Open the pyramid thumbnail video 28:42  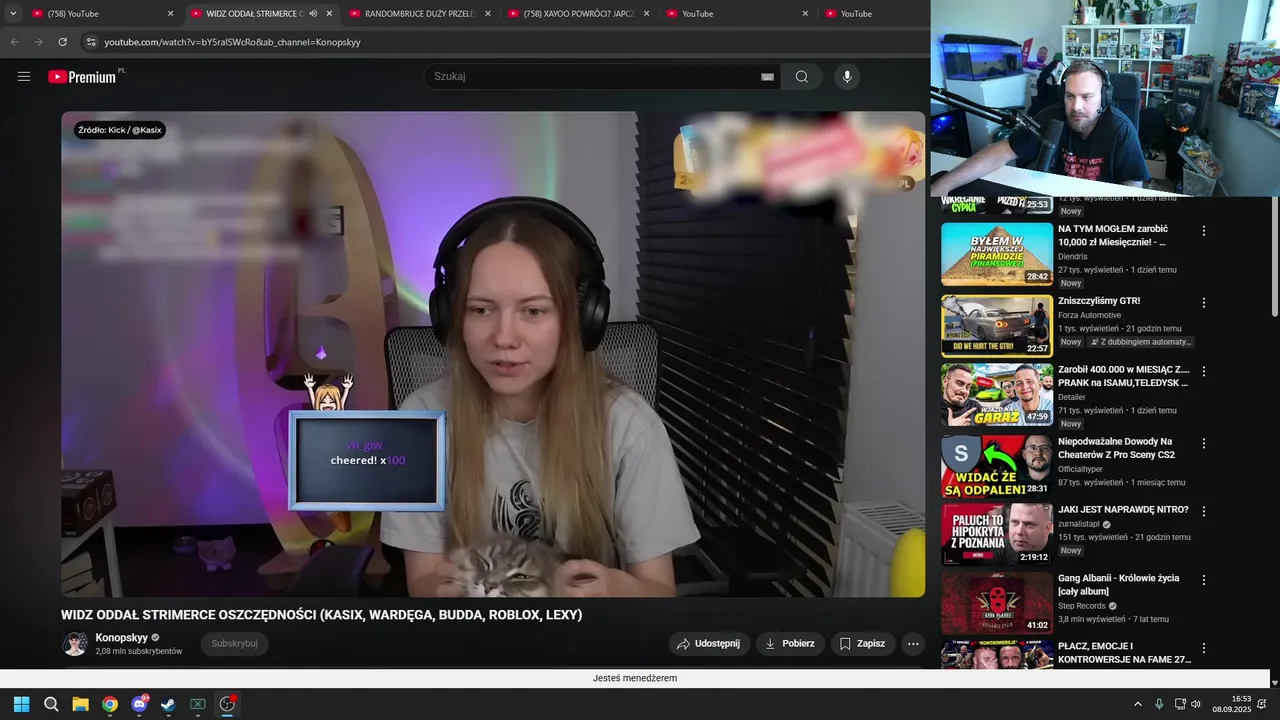(997, 254)
